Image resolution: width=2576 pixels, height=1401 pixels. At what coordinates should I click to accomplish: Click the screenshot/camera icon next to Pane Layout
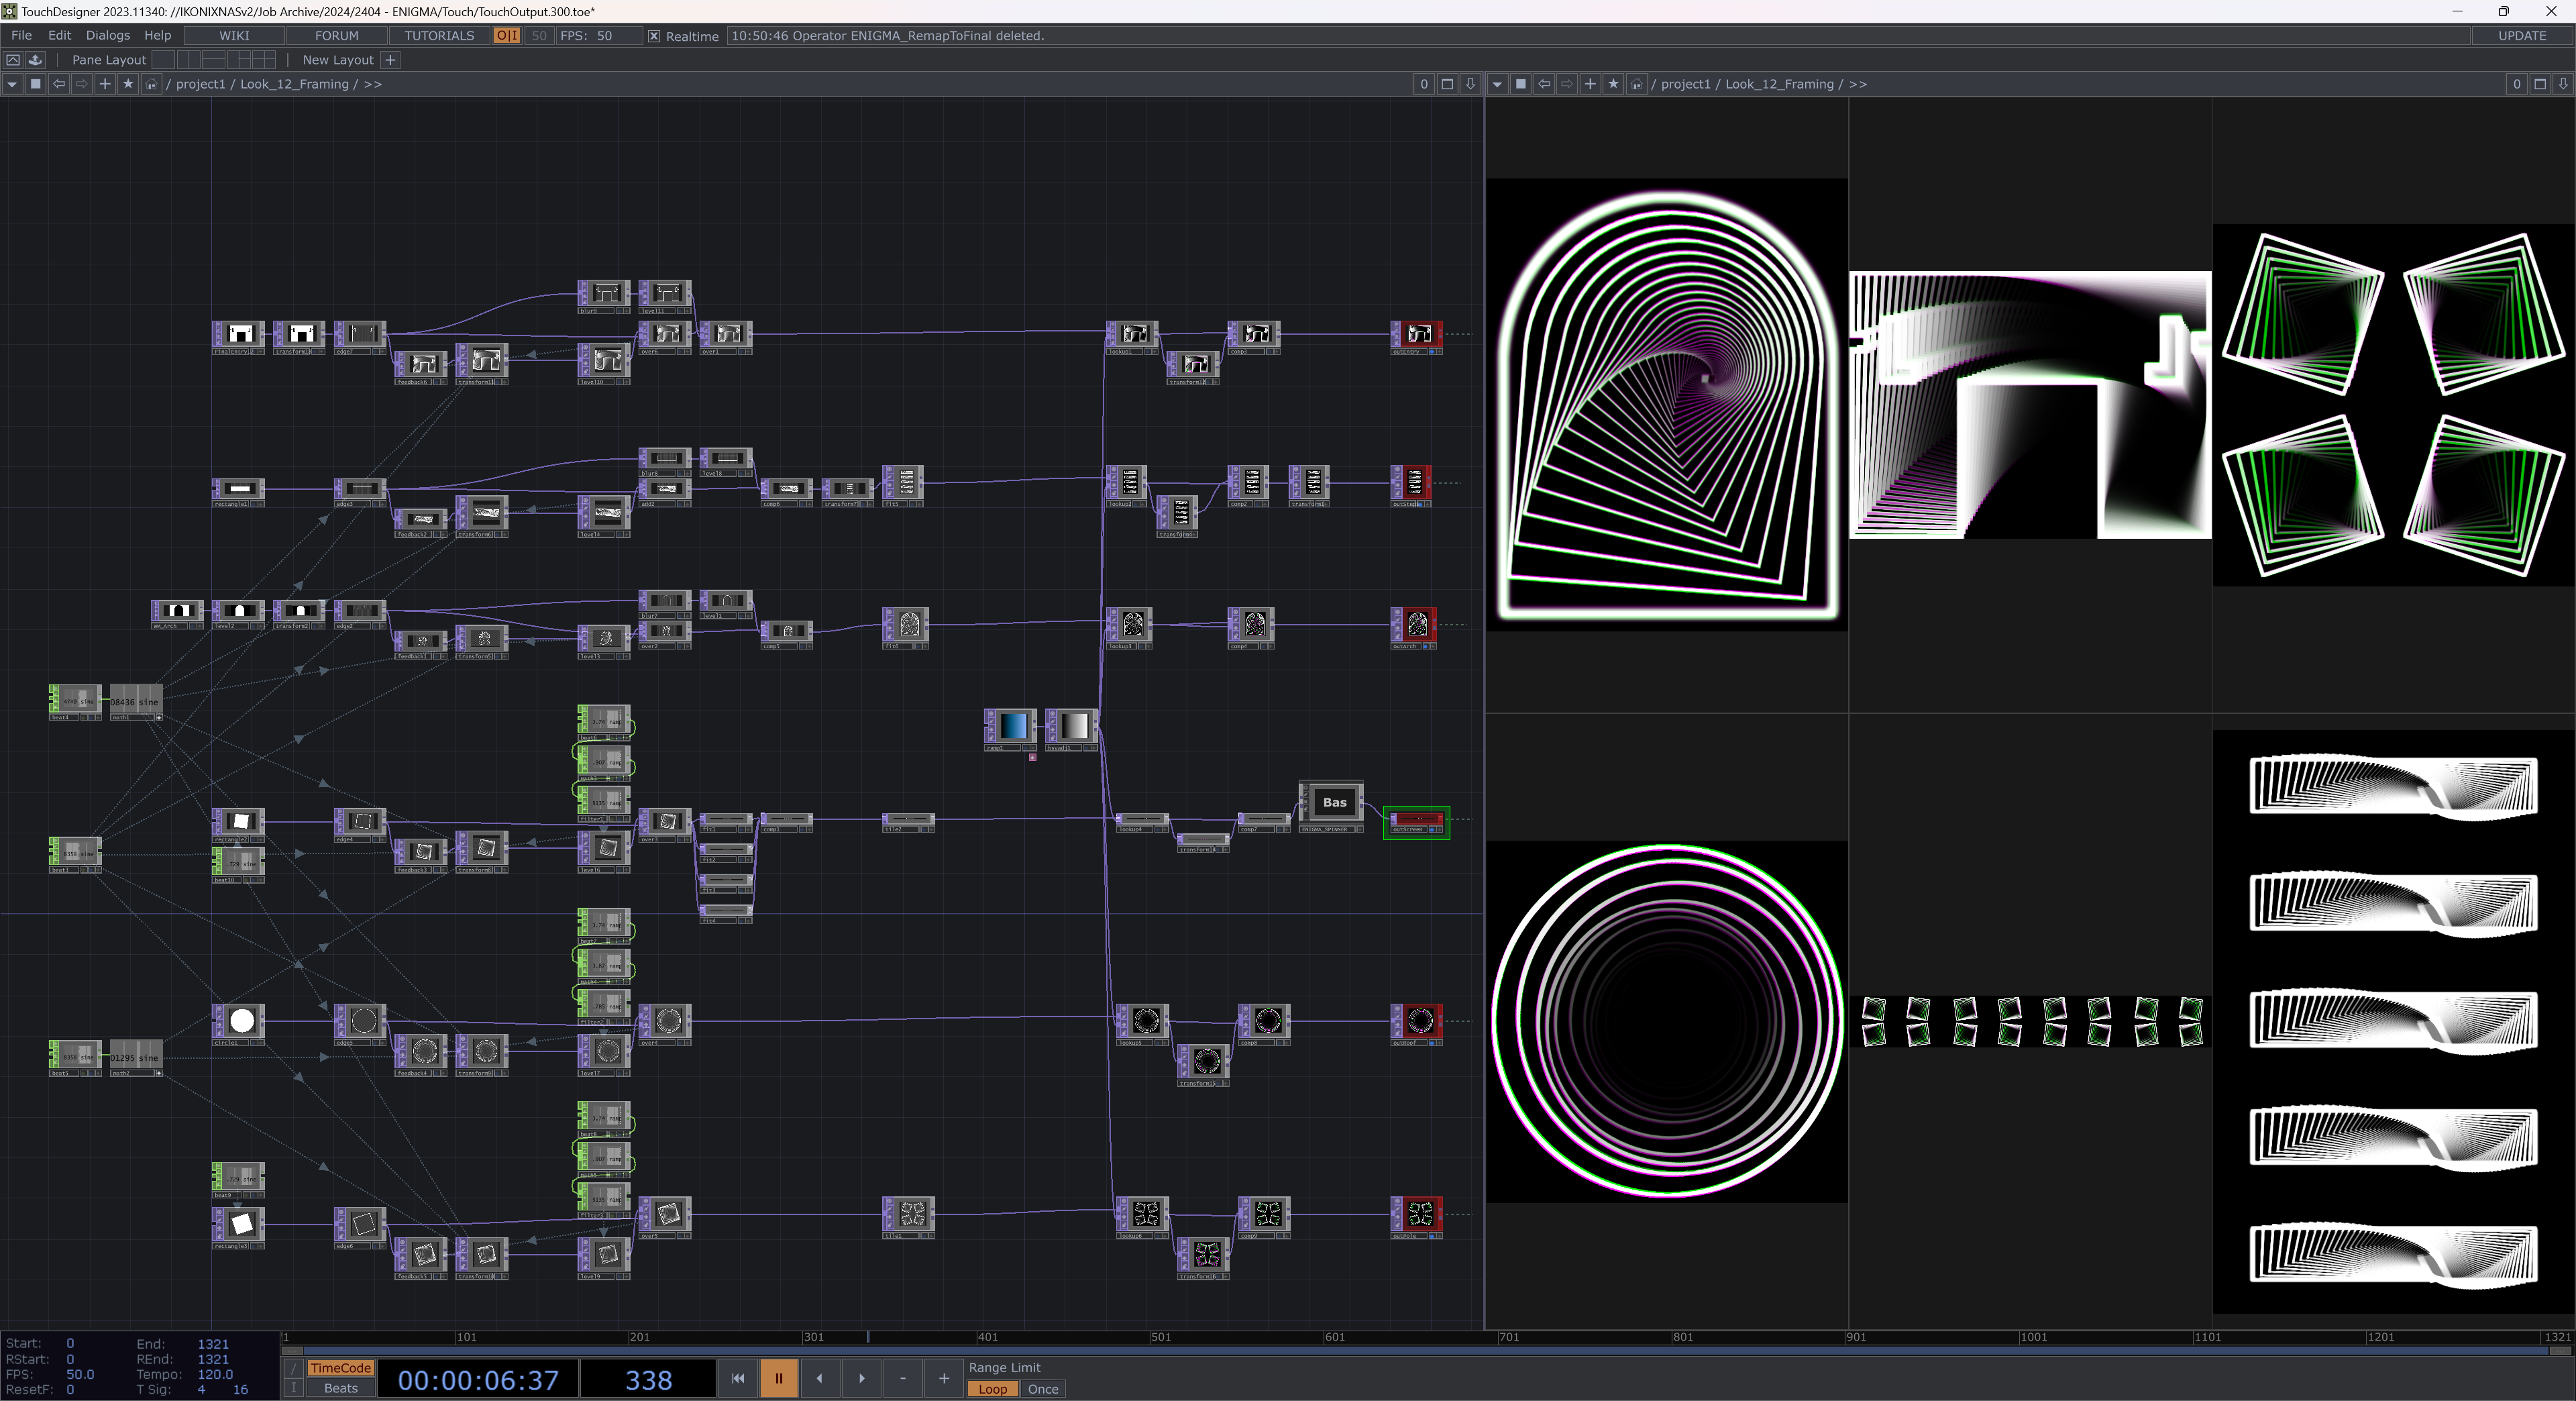[x=13, y=60]
